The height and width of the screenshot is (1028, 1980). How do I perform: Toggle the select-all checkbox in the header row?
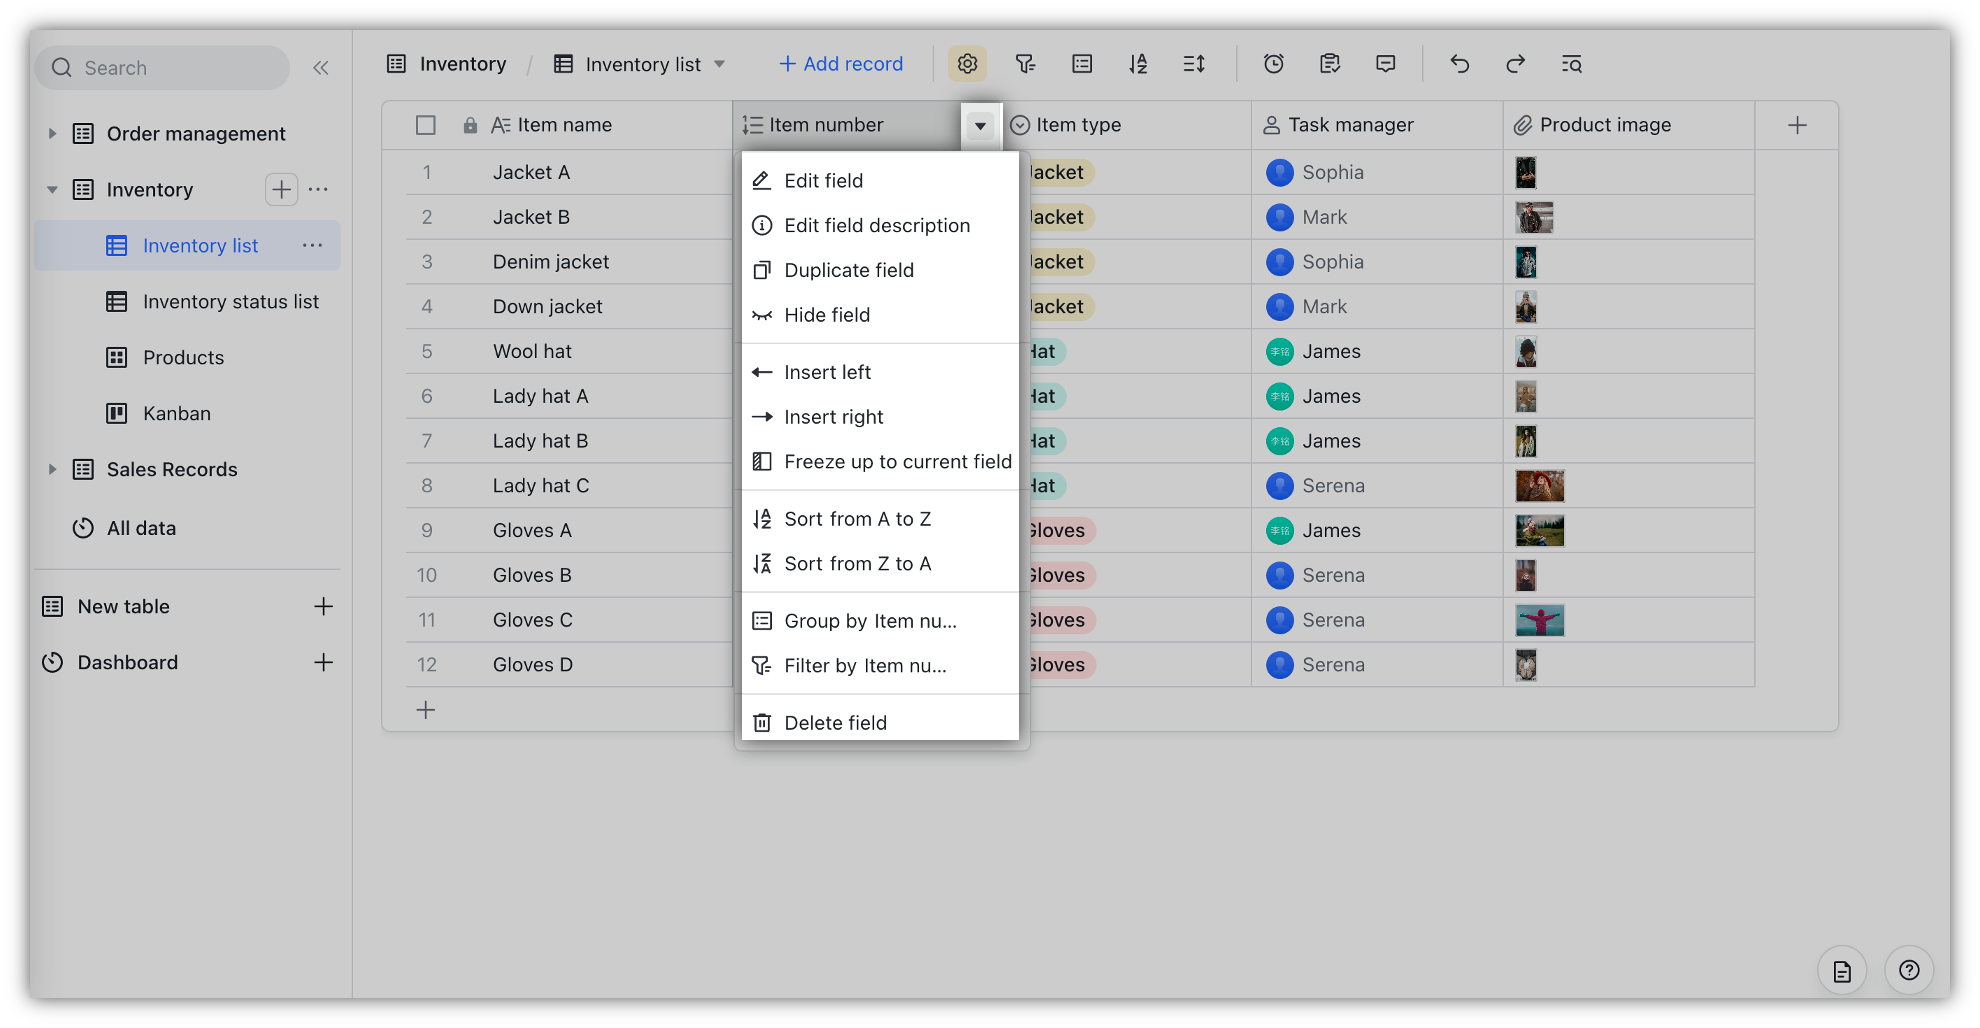click(x=425, y=124)
